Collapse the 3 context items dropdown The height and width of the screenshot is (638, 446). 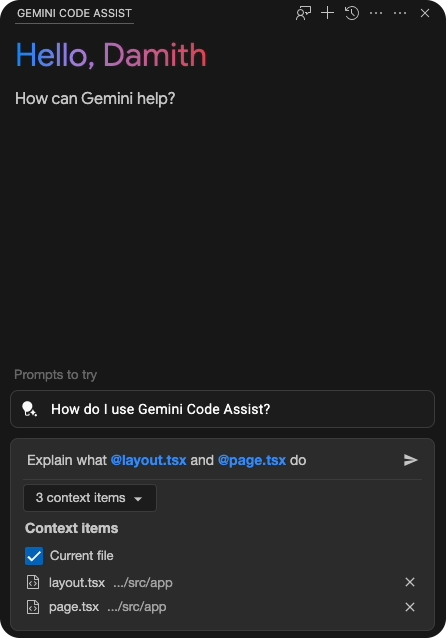90,498
